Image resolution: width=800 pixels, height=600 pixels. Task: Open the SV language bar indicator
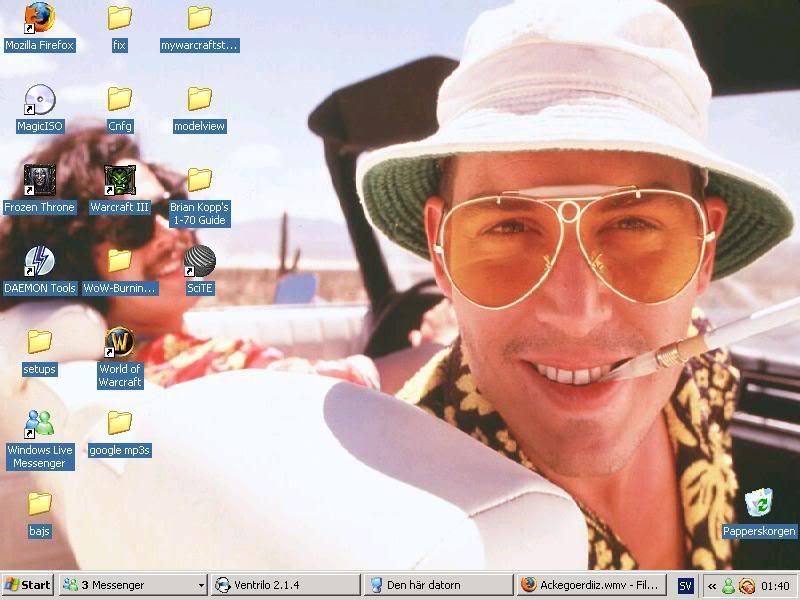(x=685, y=586)
